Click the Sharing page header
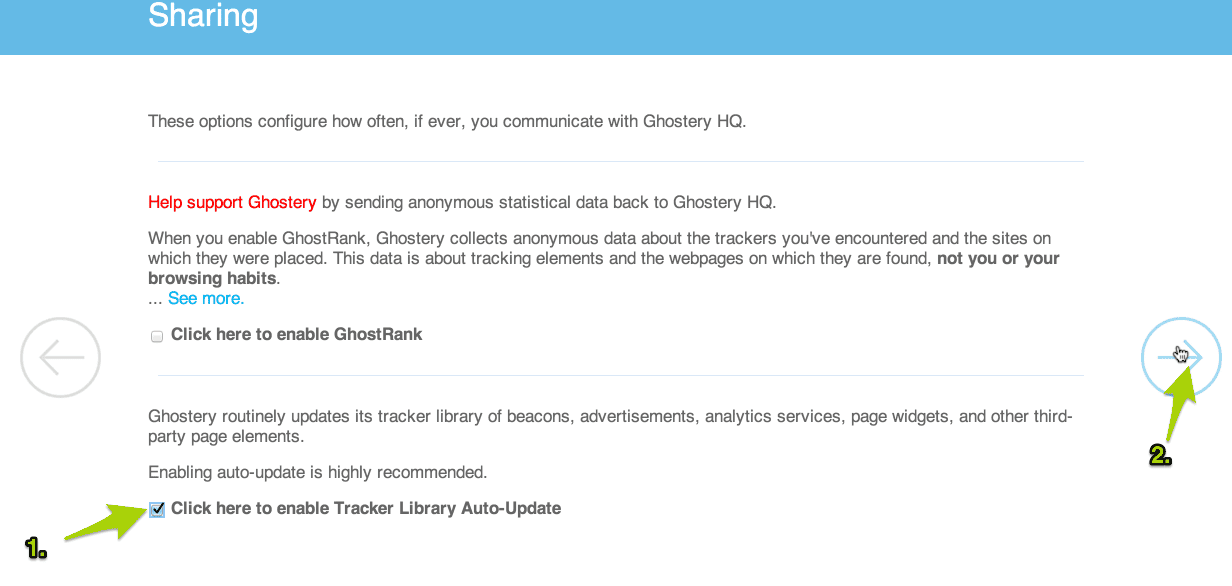This screenshot has height=586, width=1232. coord(203,16)
